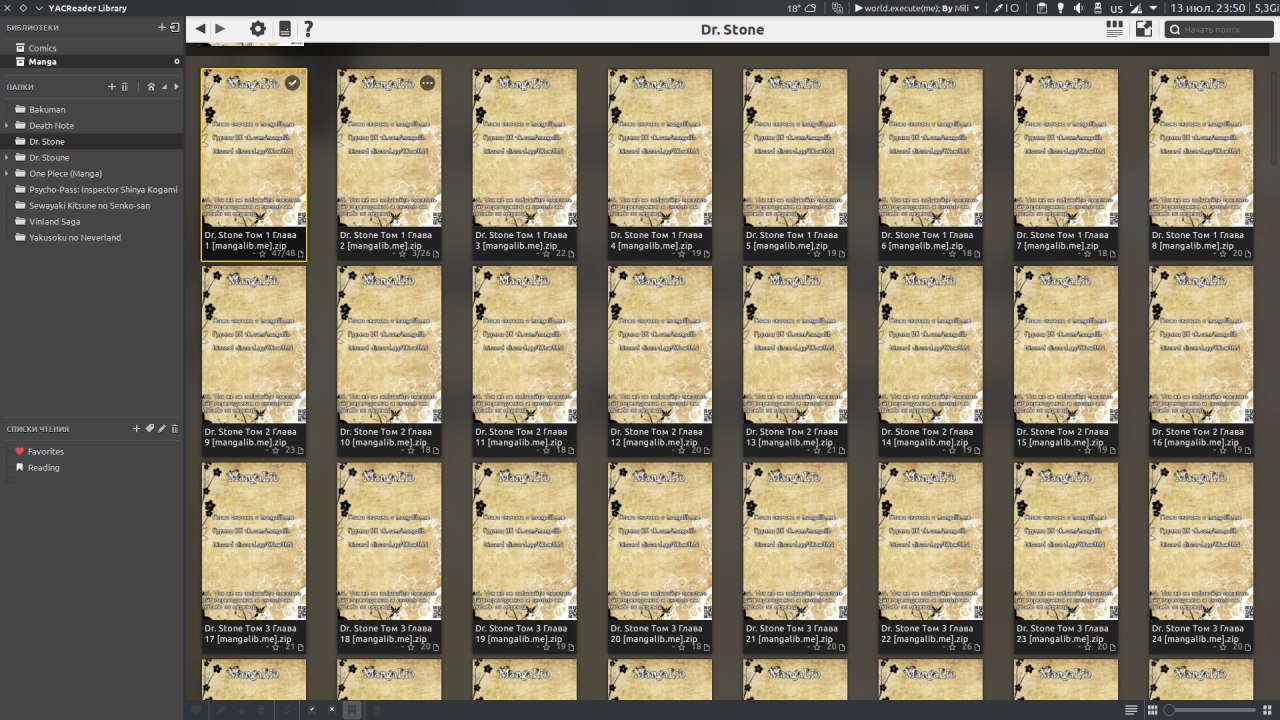This screenshot has width=1280, height=720.
Task: Click the search field 'Начать поиск'
Action: [1218, 30]
